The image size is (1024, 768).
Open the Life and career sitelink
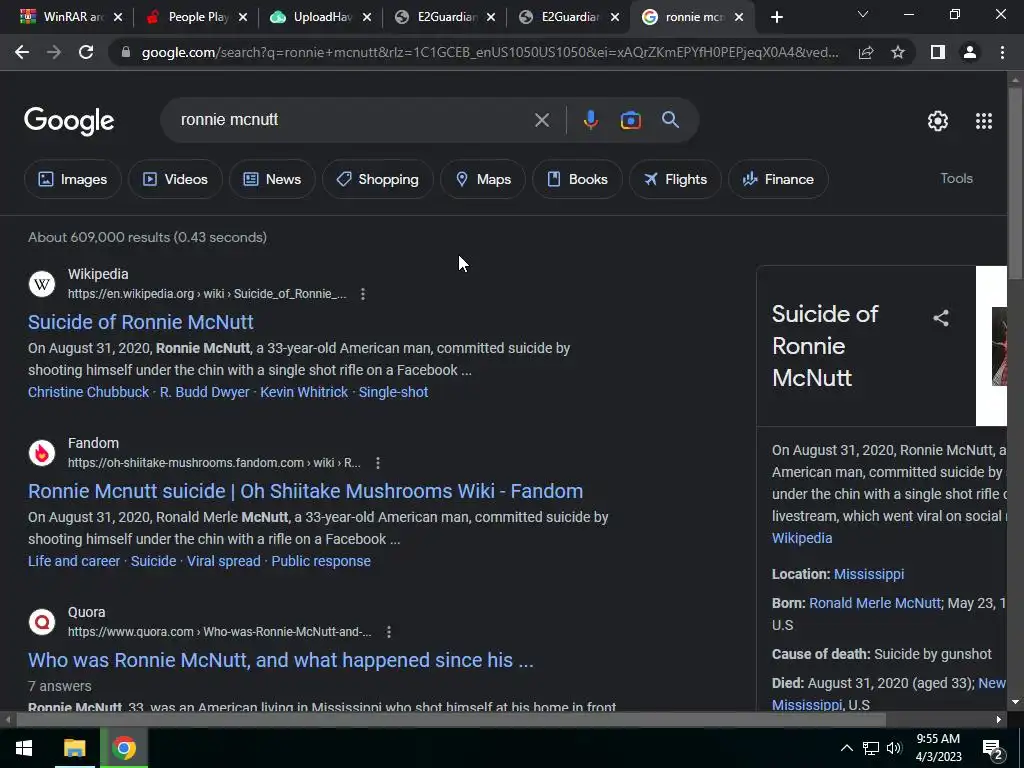74,561
